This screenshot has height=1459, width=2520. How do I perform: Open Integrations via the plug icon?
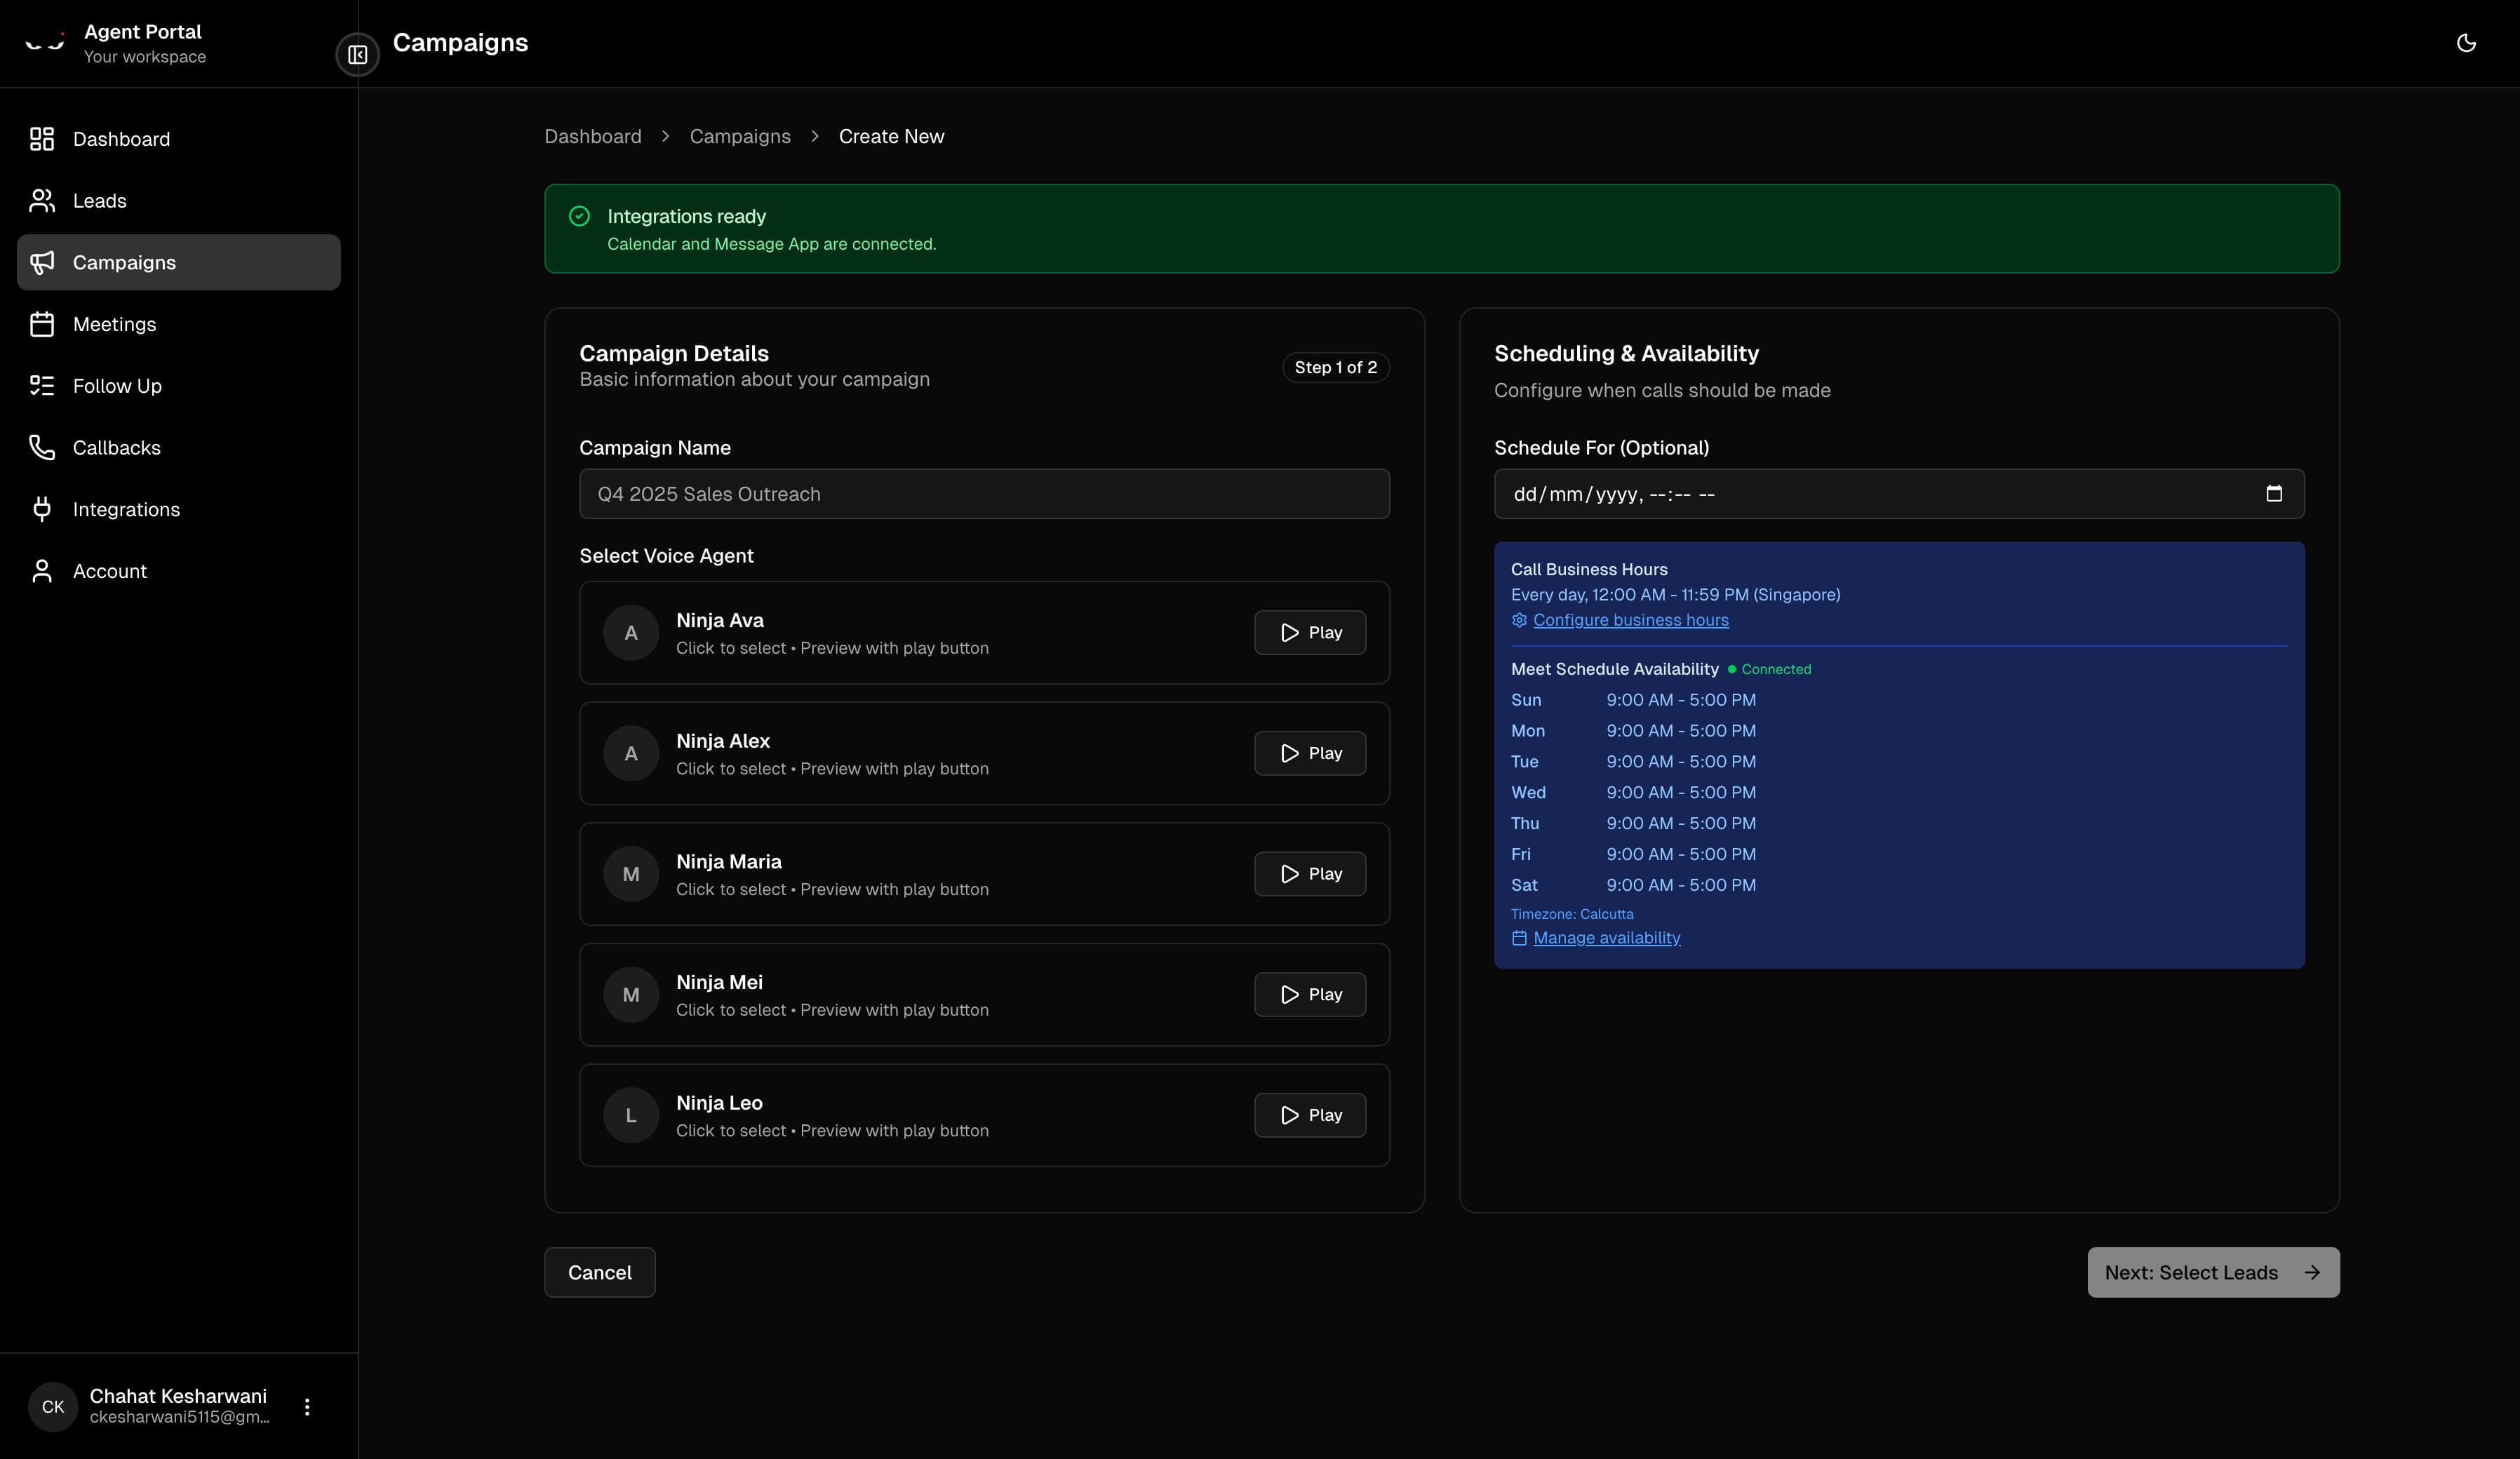pos(41,509)
